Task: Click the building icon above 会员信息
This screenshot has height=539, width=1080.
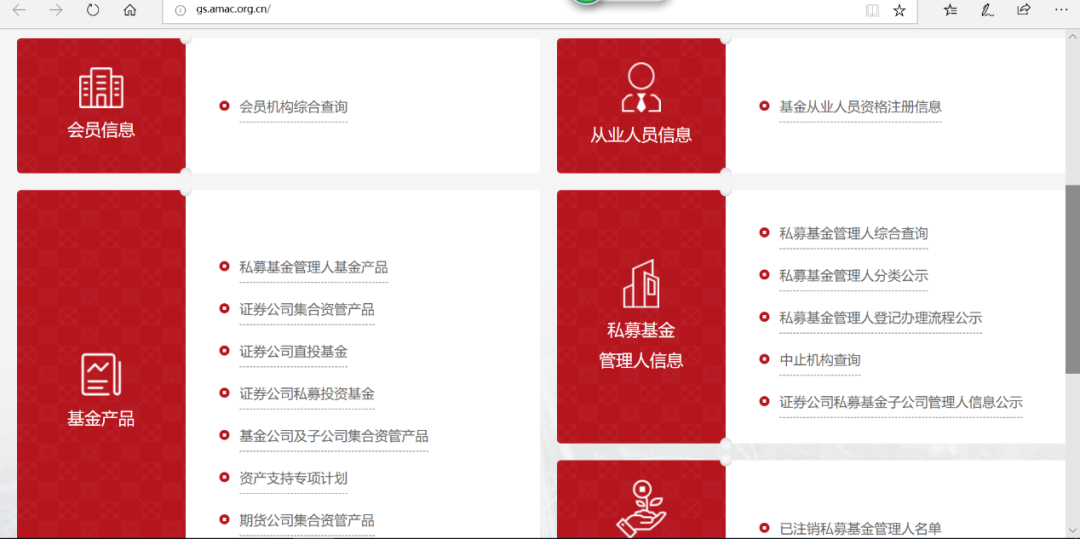Action: (x=101, y=88)
